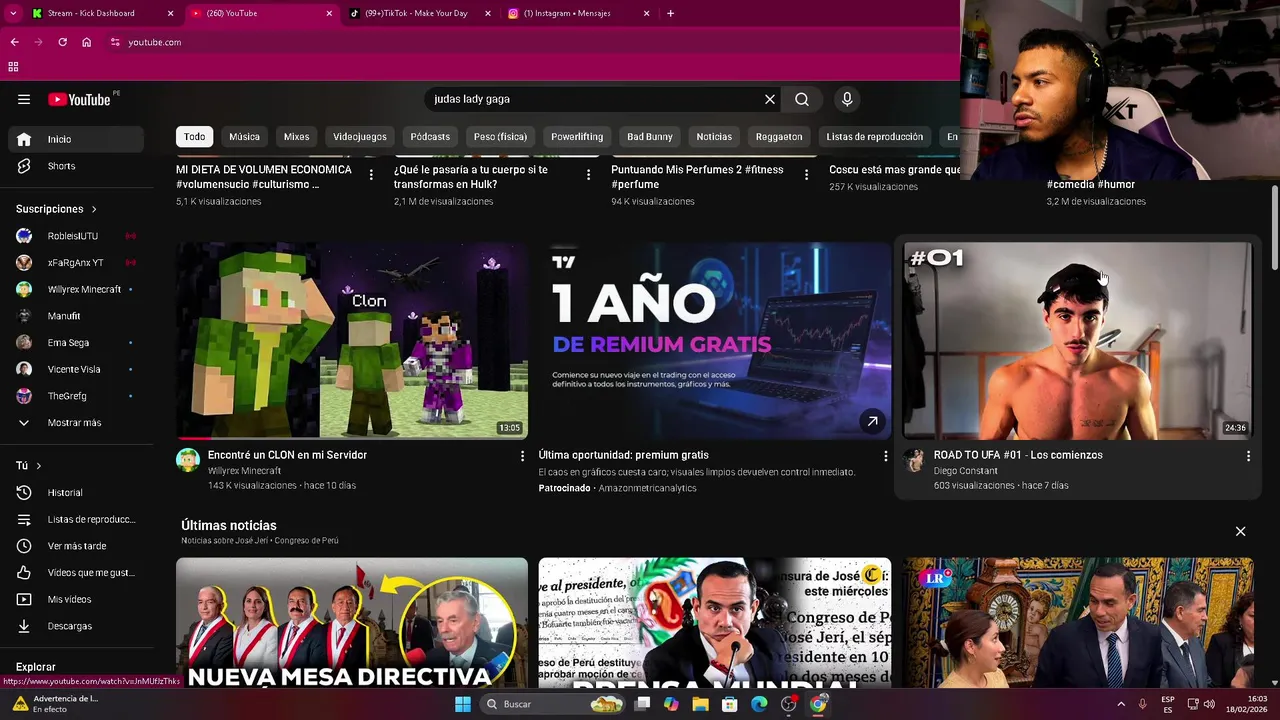
Task: Expand the Tú section chevron
Action: click(x=39, y=466)
